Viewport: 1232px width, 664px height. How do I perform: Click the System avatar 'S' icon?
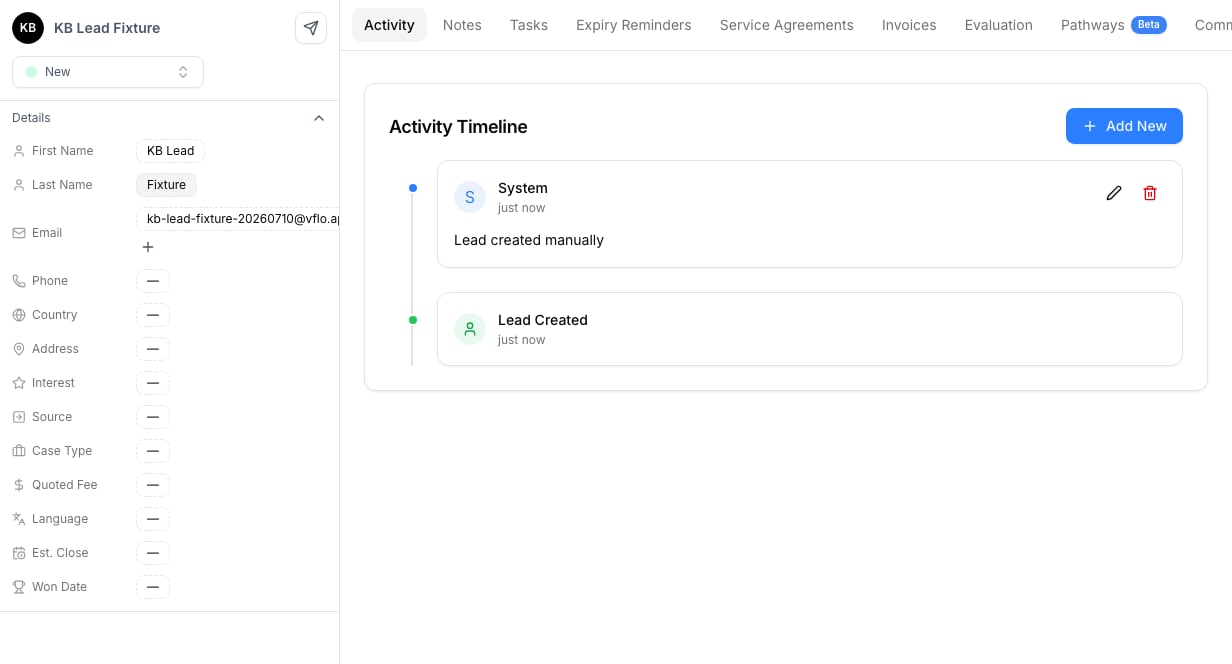tap(470, 197)
